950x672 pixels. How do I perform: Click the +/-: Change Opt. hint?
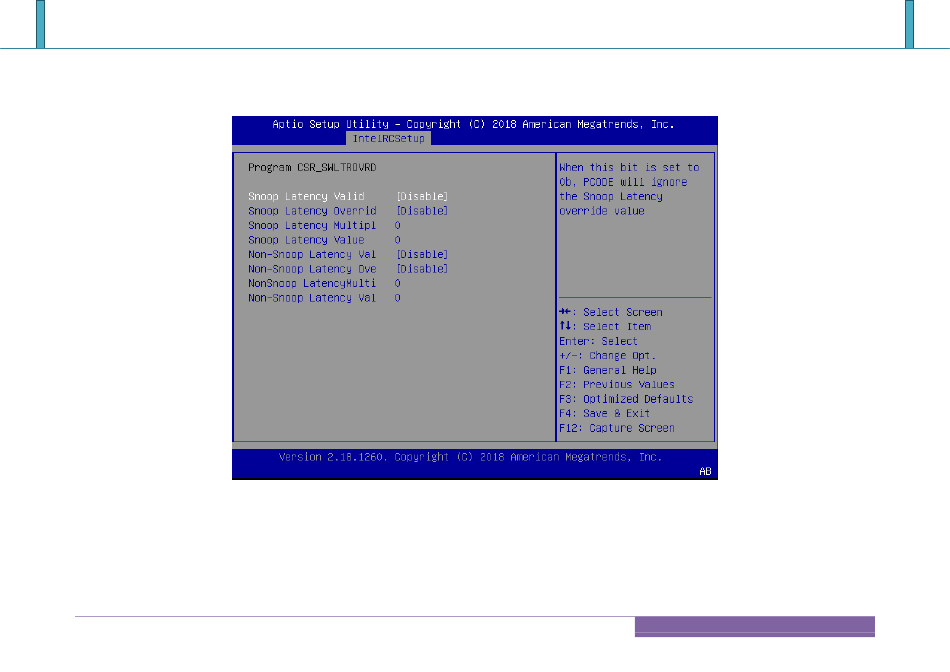tap(608, 356)
